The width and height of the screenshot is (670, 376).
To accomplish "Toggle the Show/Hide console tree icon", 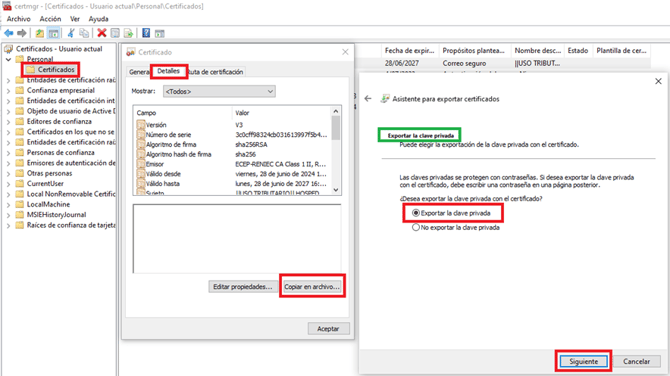I will tap(53, 33).
